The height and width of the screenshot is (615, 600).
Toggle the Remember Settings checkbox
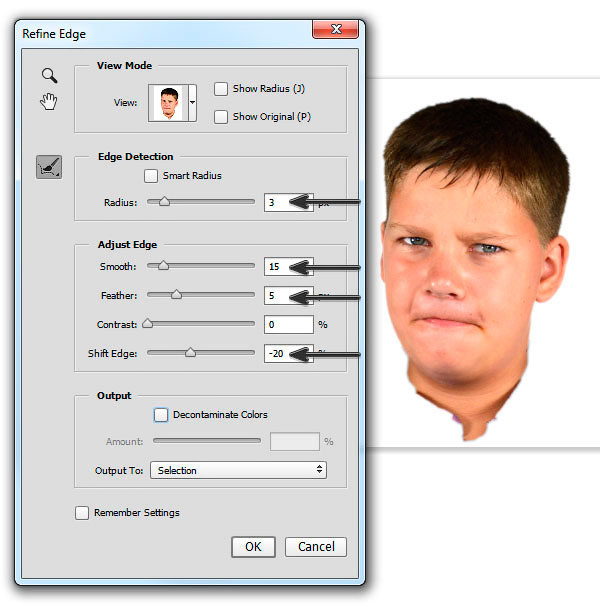point(82,513)
